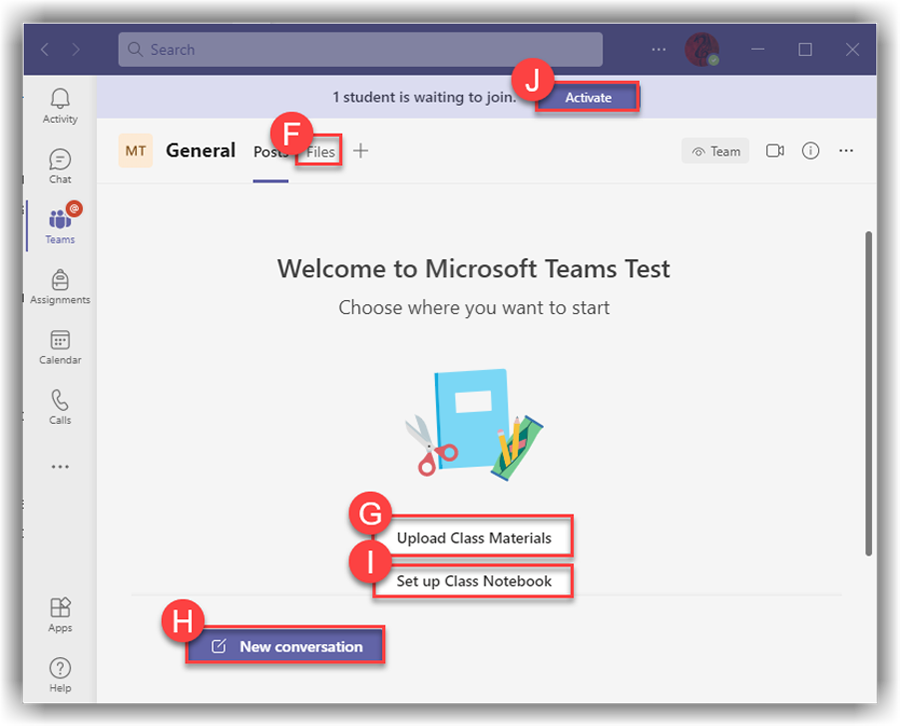The width and height of the screenshot is (900, 726).
Task: Open the Calendar in sidebar
Action: [x=60, y=346]
